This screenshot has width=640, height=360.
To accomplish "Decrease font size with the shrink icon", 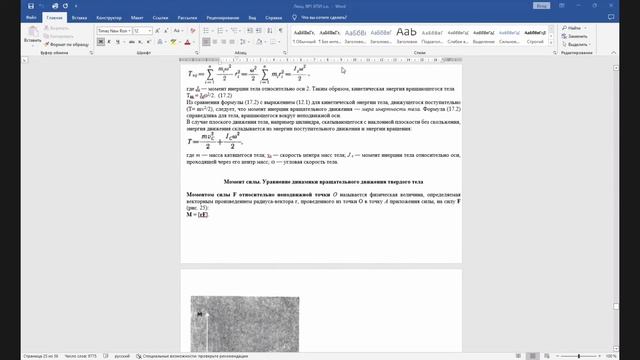I will (x=166, y=31).
